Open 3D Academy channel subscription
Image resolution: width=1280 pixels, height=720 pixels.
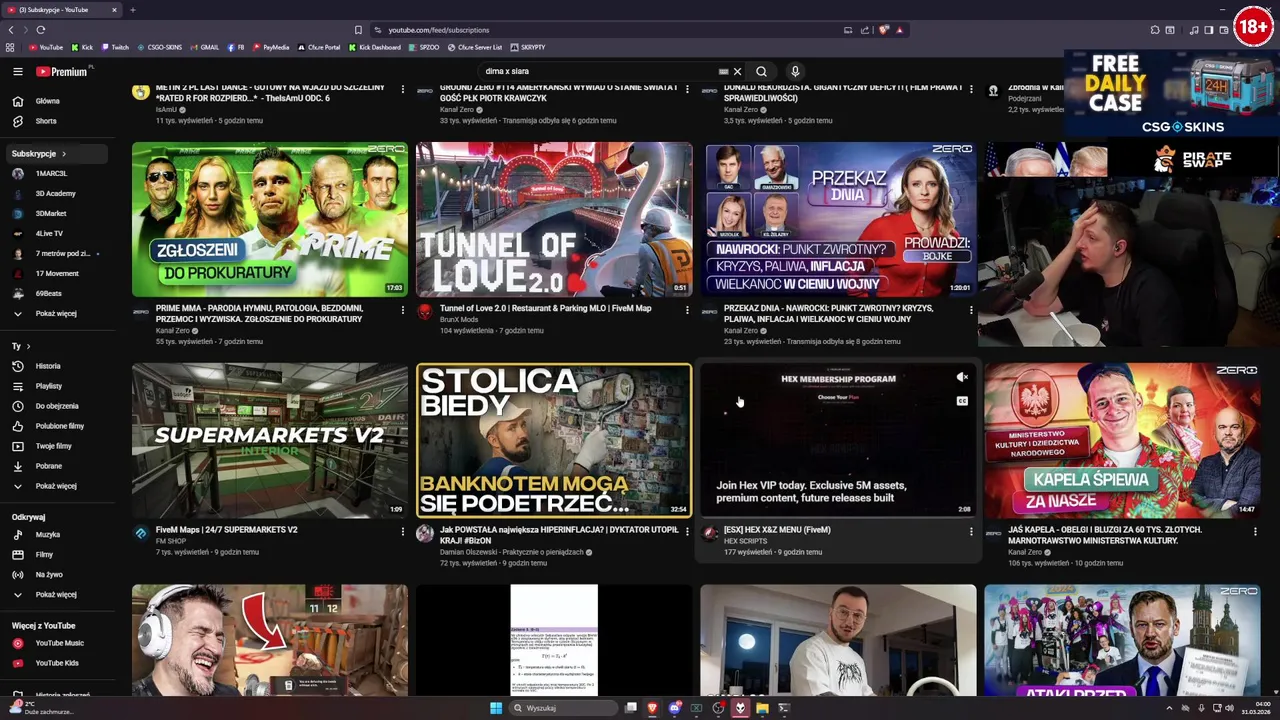[x=55, y=193]
